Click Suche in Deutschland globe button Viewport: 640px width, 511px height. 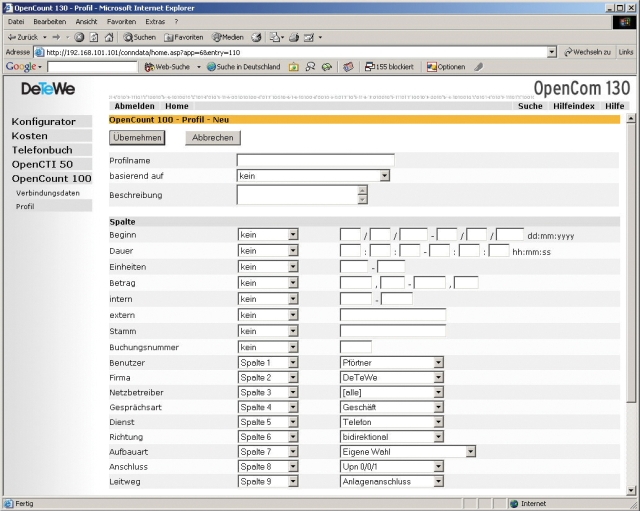(244, 67)
